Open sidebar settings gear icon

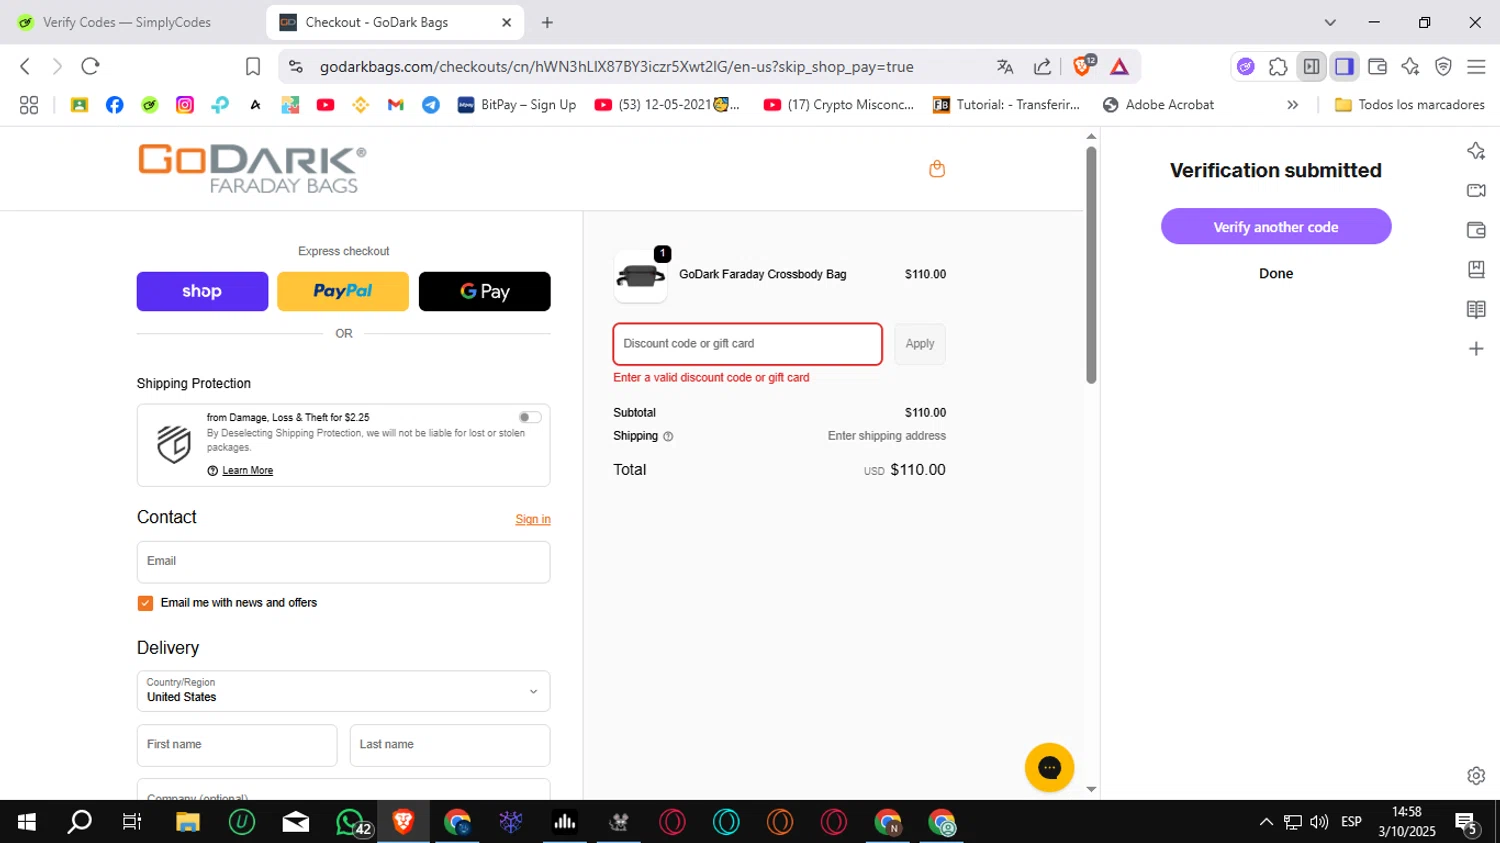[1476, 776]
